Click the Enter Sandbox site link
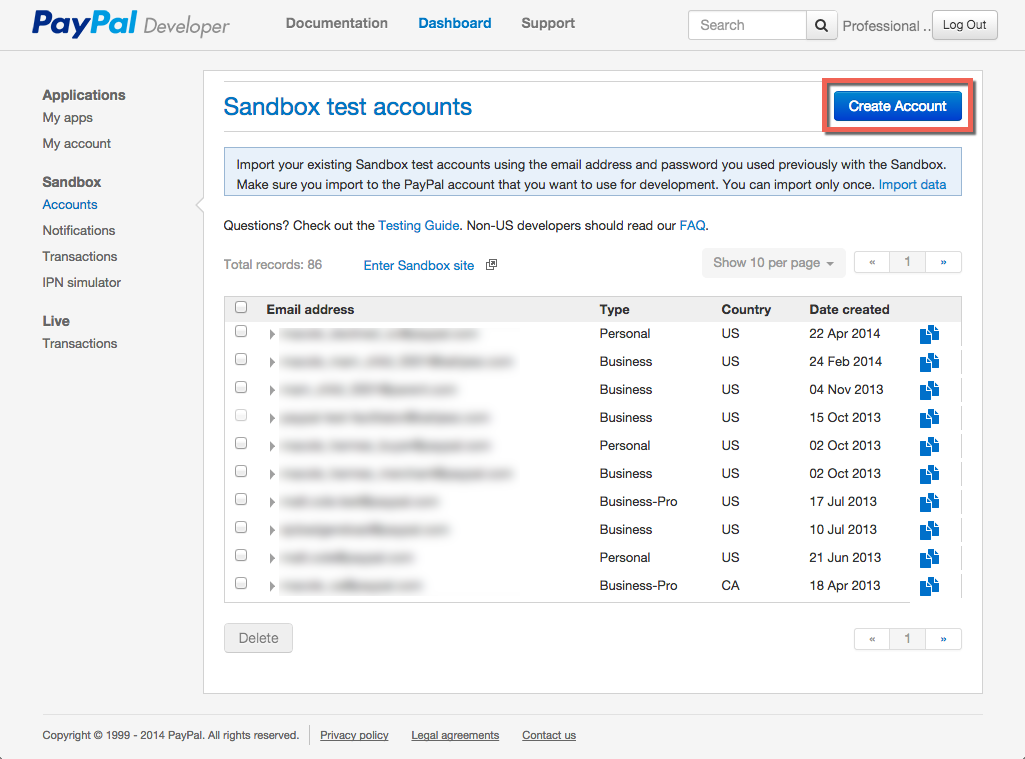This screenshot has width=1025, height=759. click(x=418, y=265)
